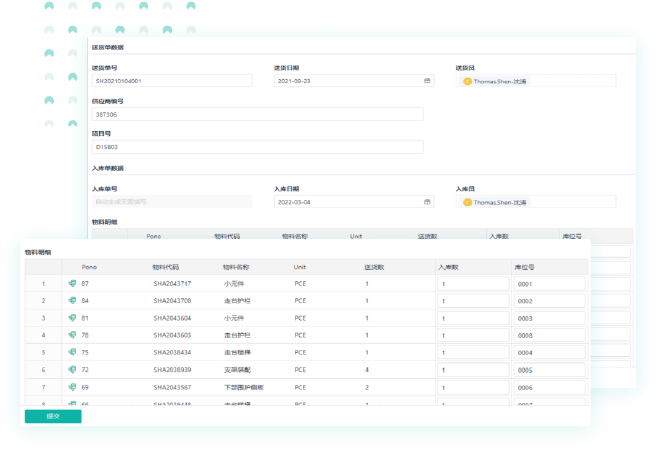Click Pono value 72
The image size is (657, 451).
click(85, 369)
